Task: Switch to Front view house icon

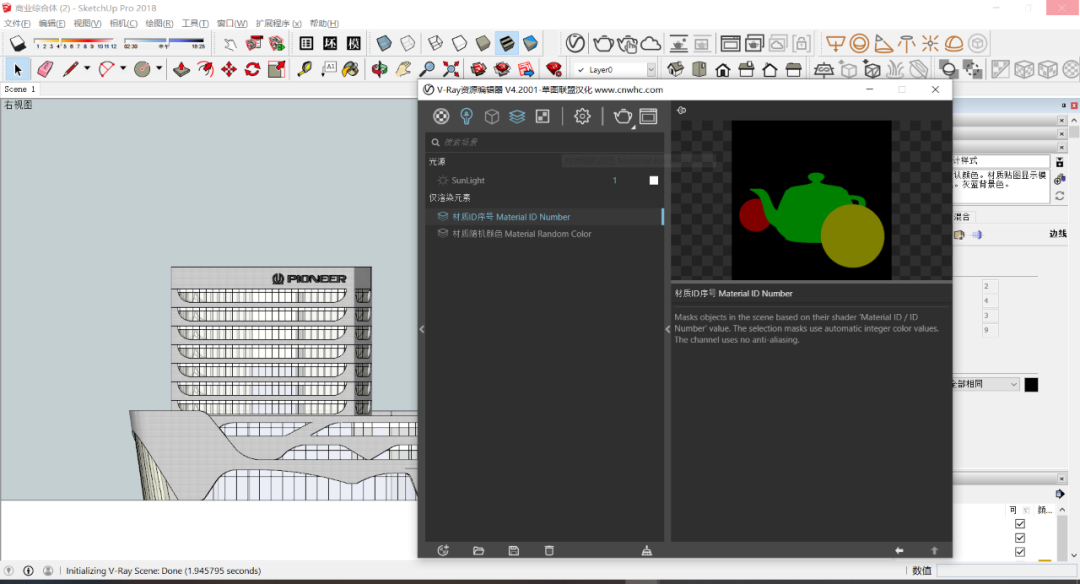Action: click(x=723, y=70)
